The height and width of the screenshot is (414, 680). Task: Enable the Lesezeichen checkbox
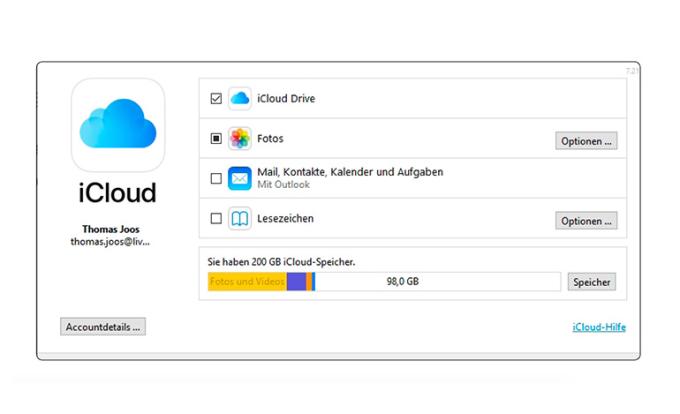coord(216,218)
